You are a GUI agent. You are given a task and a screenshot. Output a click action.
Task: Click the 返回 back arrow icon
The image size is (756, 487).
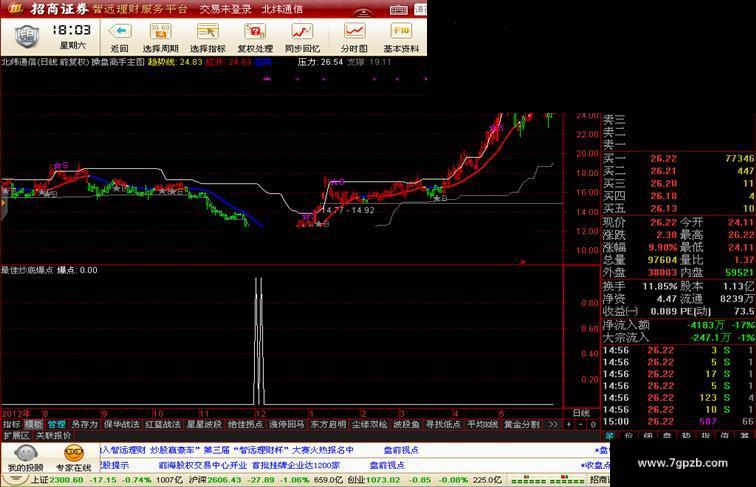click(119, 32)
